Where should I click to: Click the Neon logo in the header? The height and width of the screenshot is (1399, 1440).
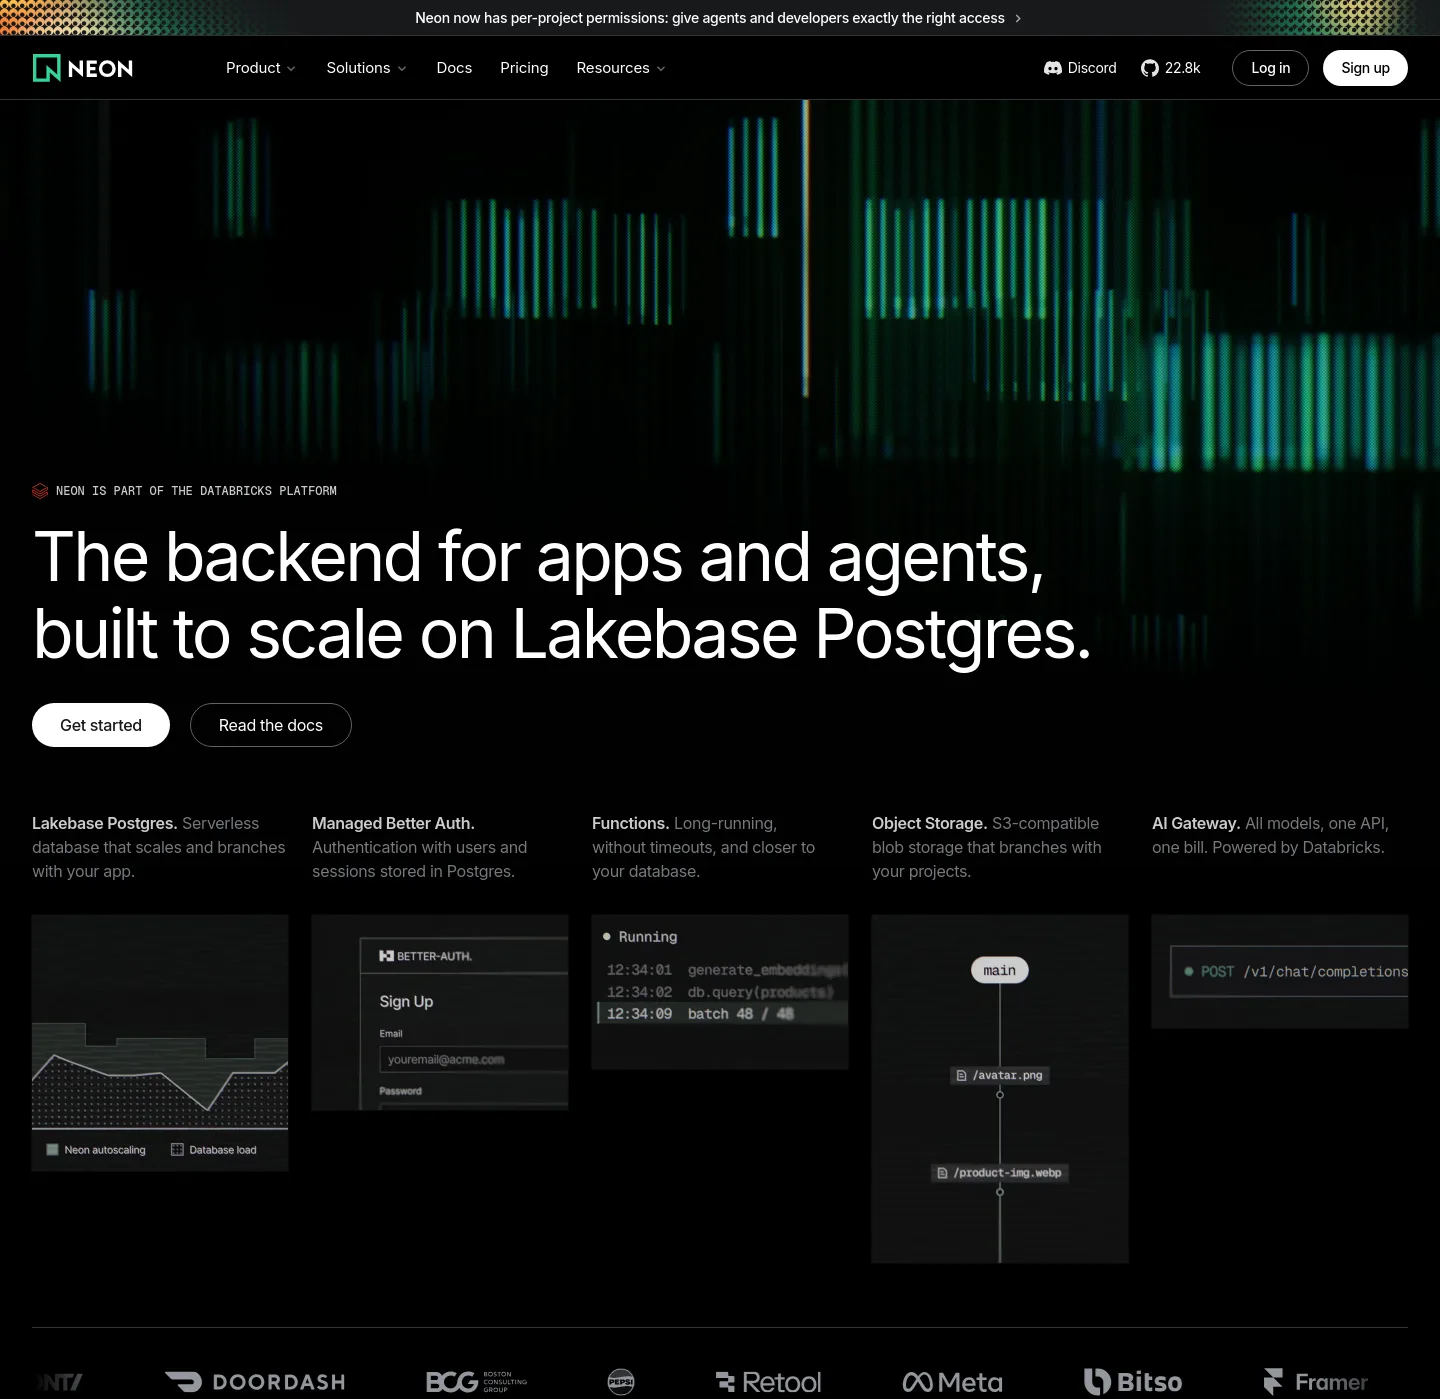click(83, 68)
